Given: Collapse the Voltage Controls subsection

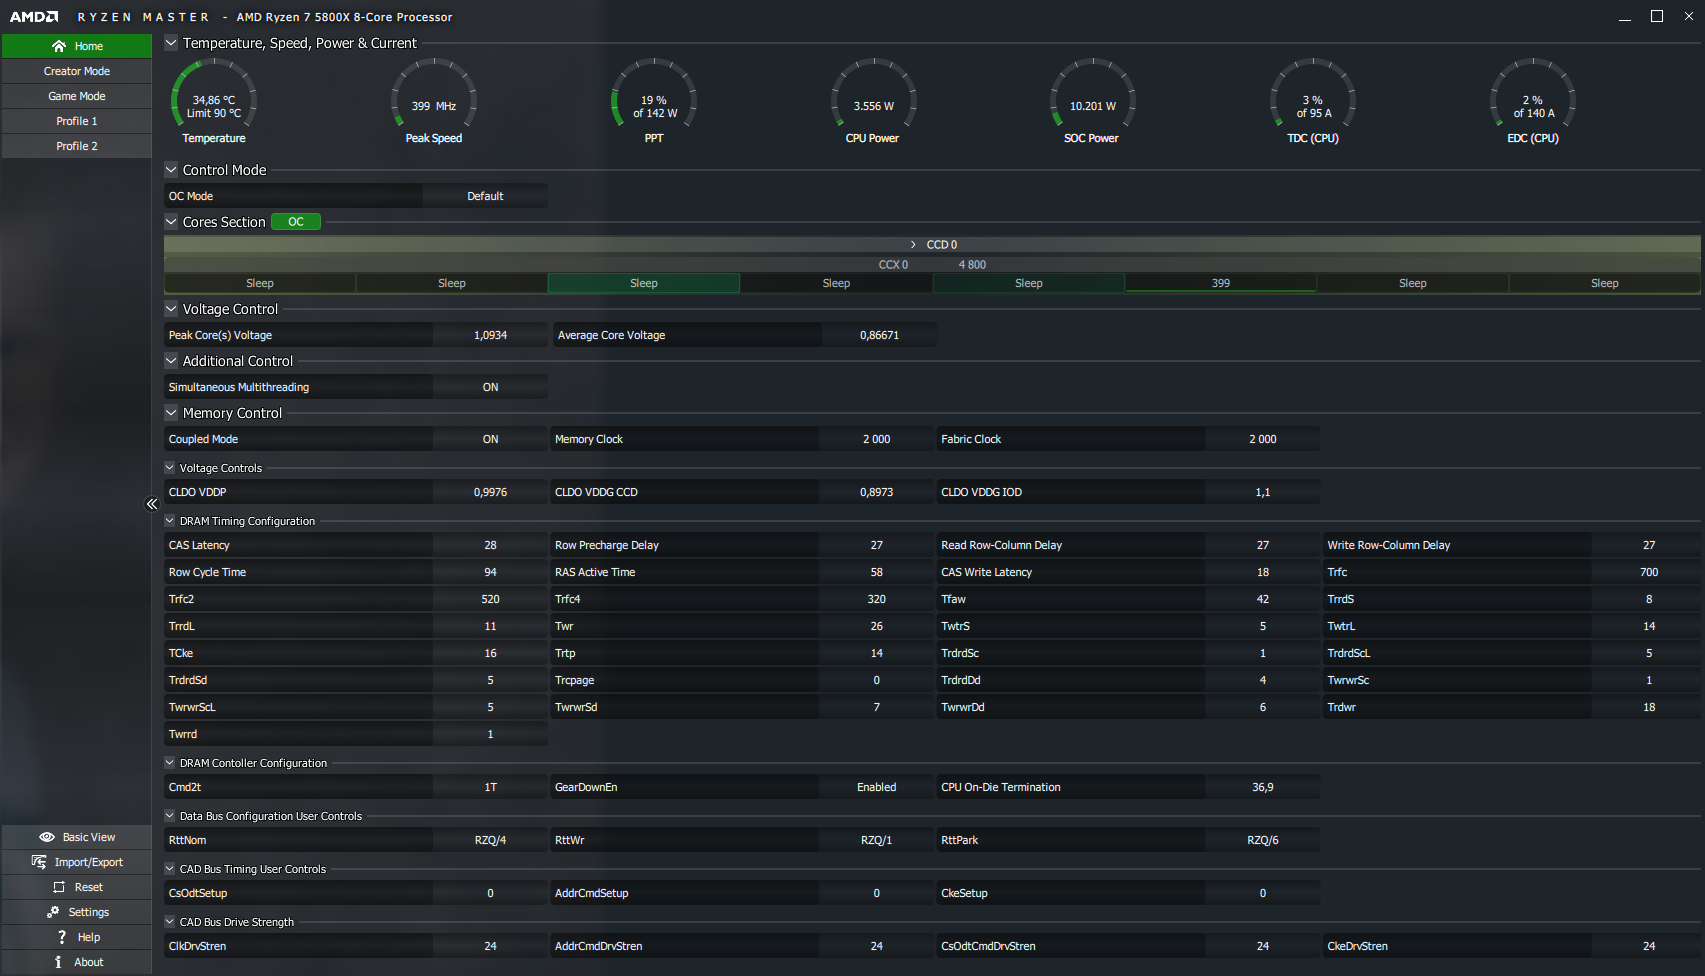Looking at the screenshot, I should 170,468.
